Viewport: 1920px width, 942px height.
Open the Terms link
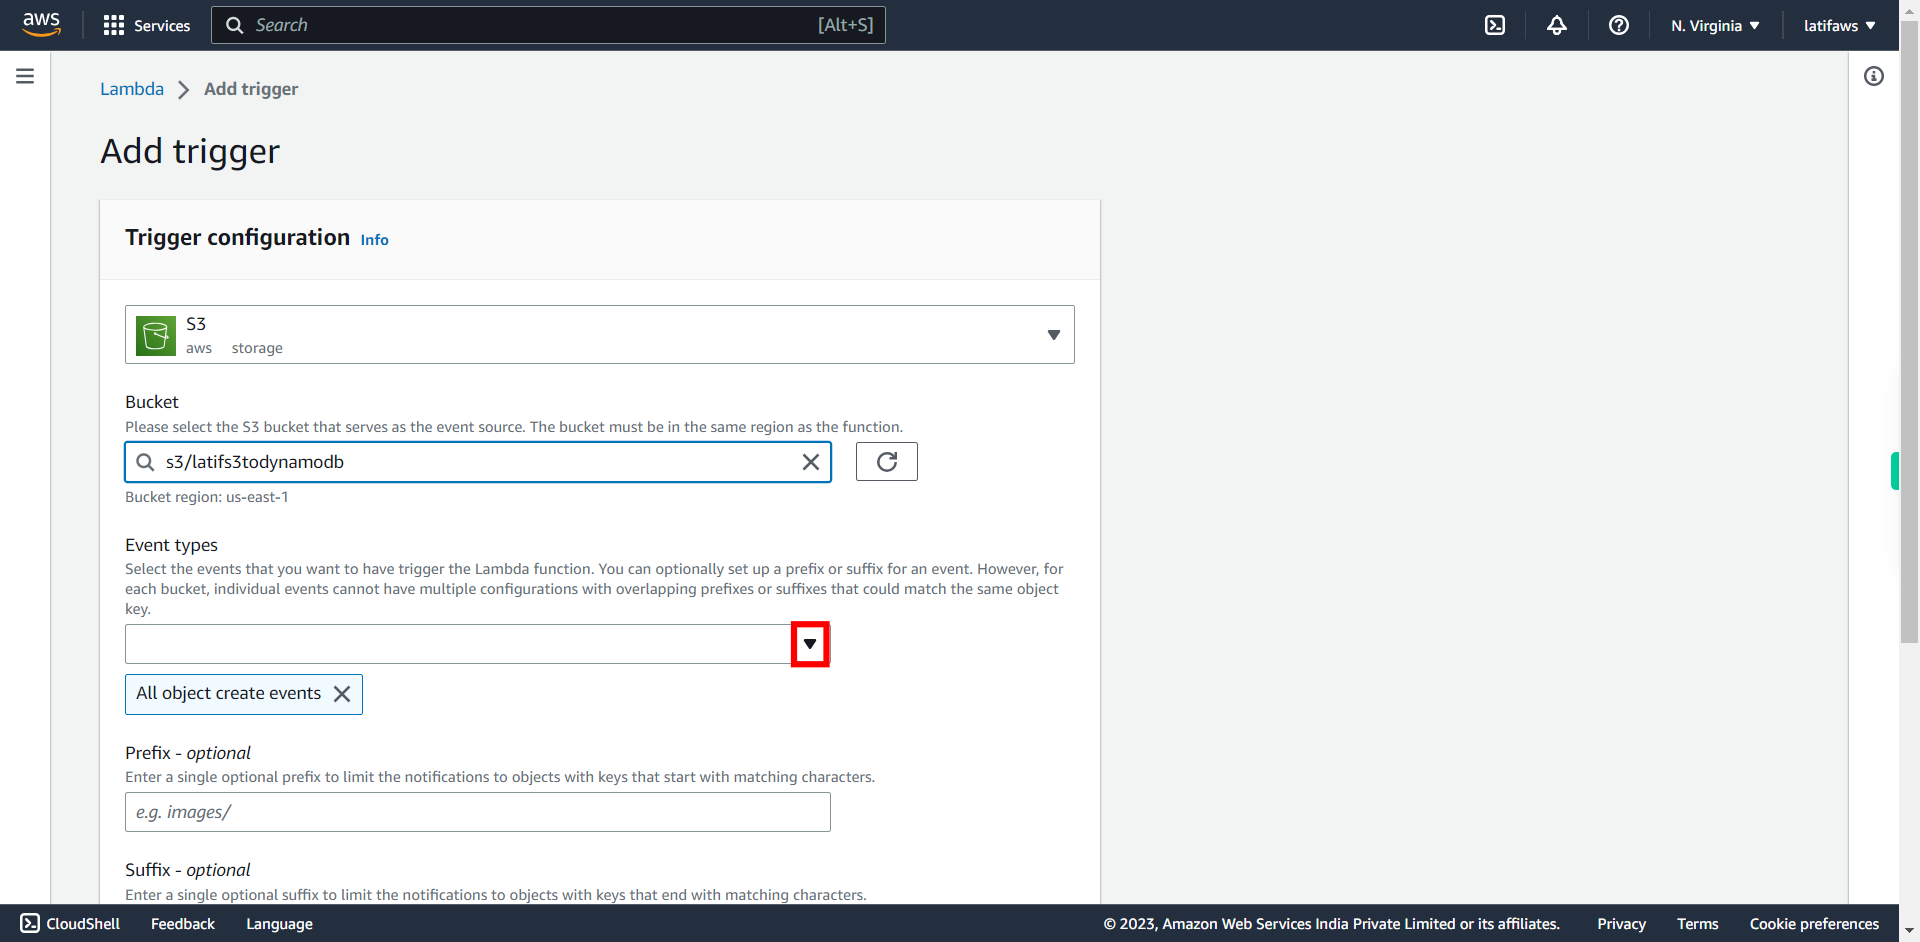(x=1698, y=924)
